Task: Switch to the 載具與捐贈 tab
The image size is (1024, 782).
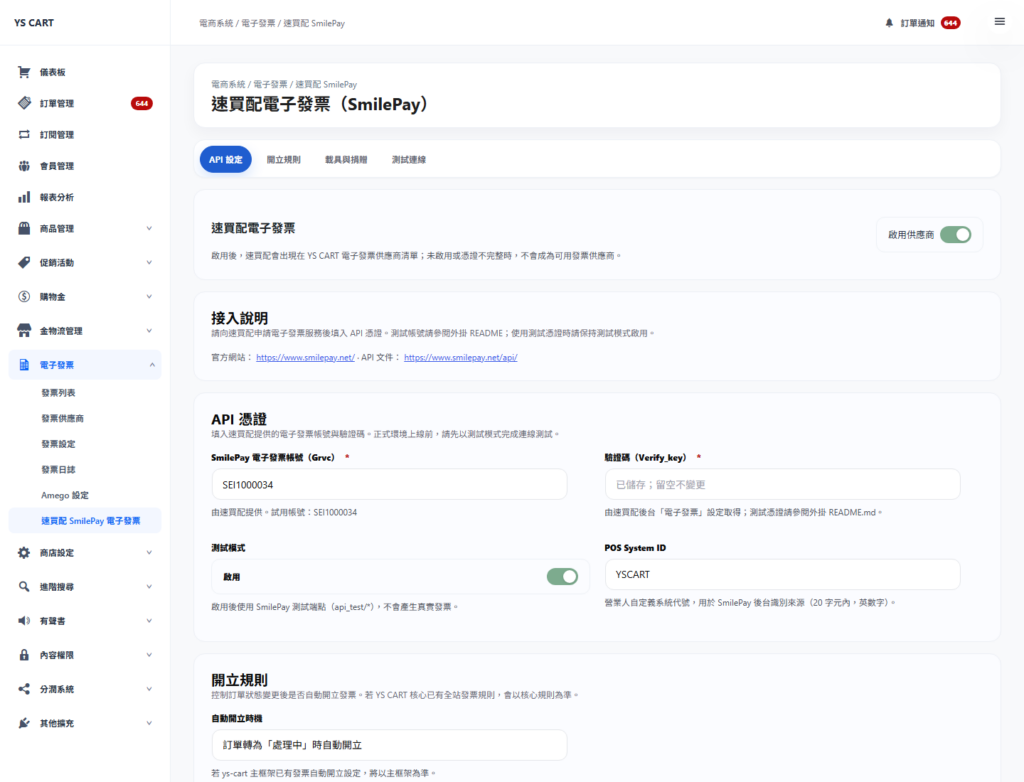Action: [x=346, y=159]
